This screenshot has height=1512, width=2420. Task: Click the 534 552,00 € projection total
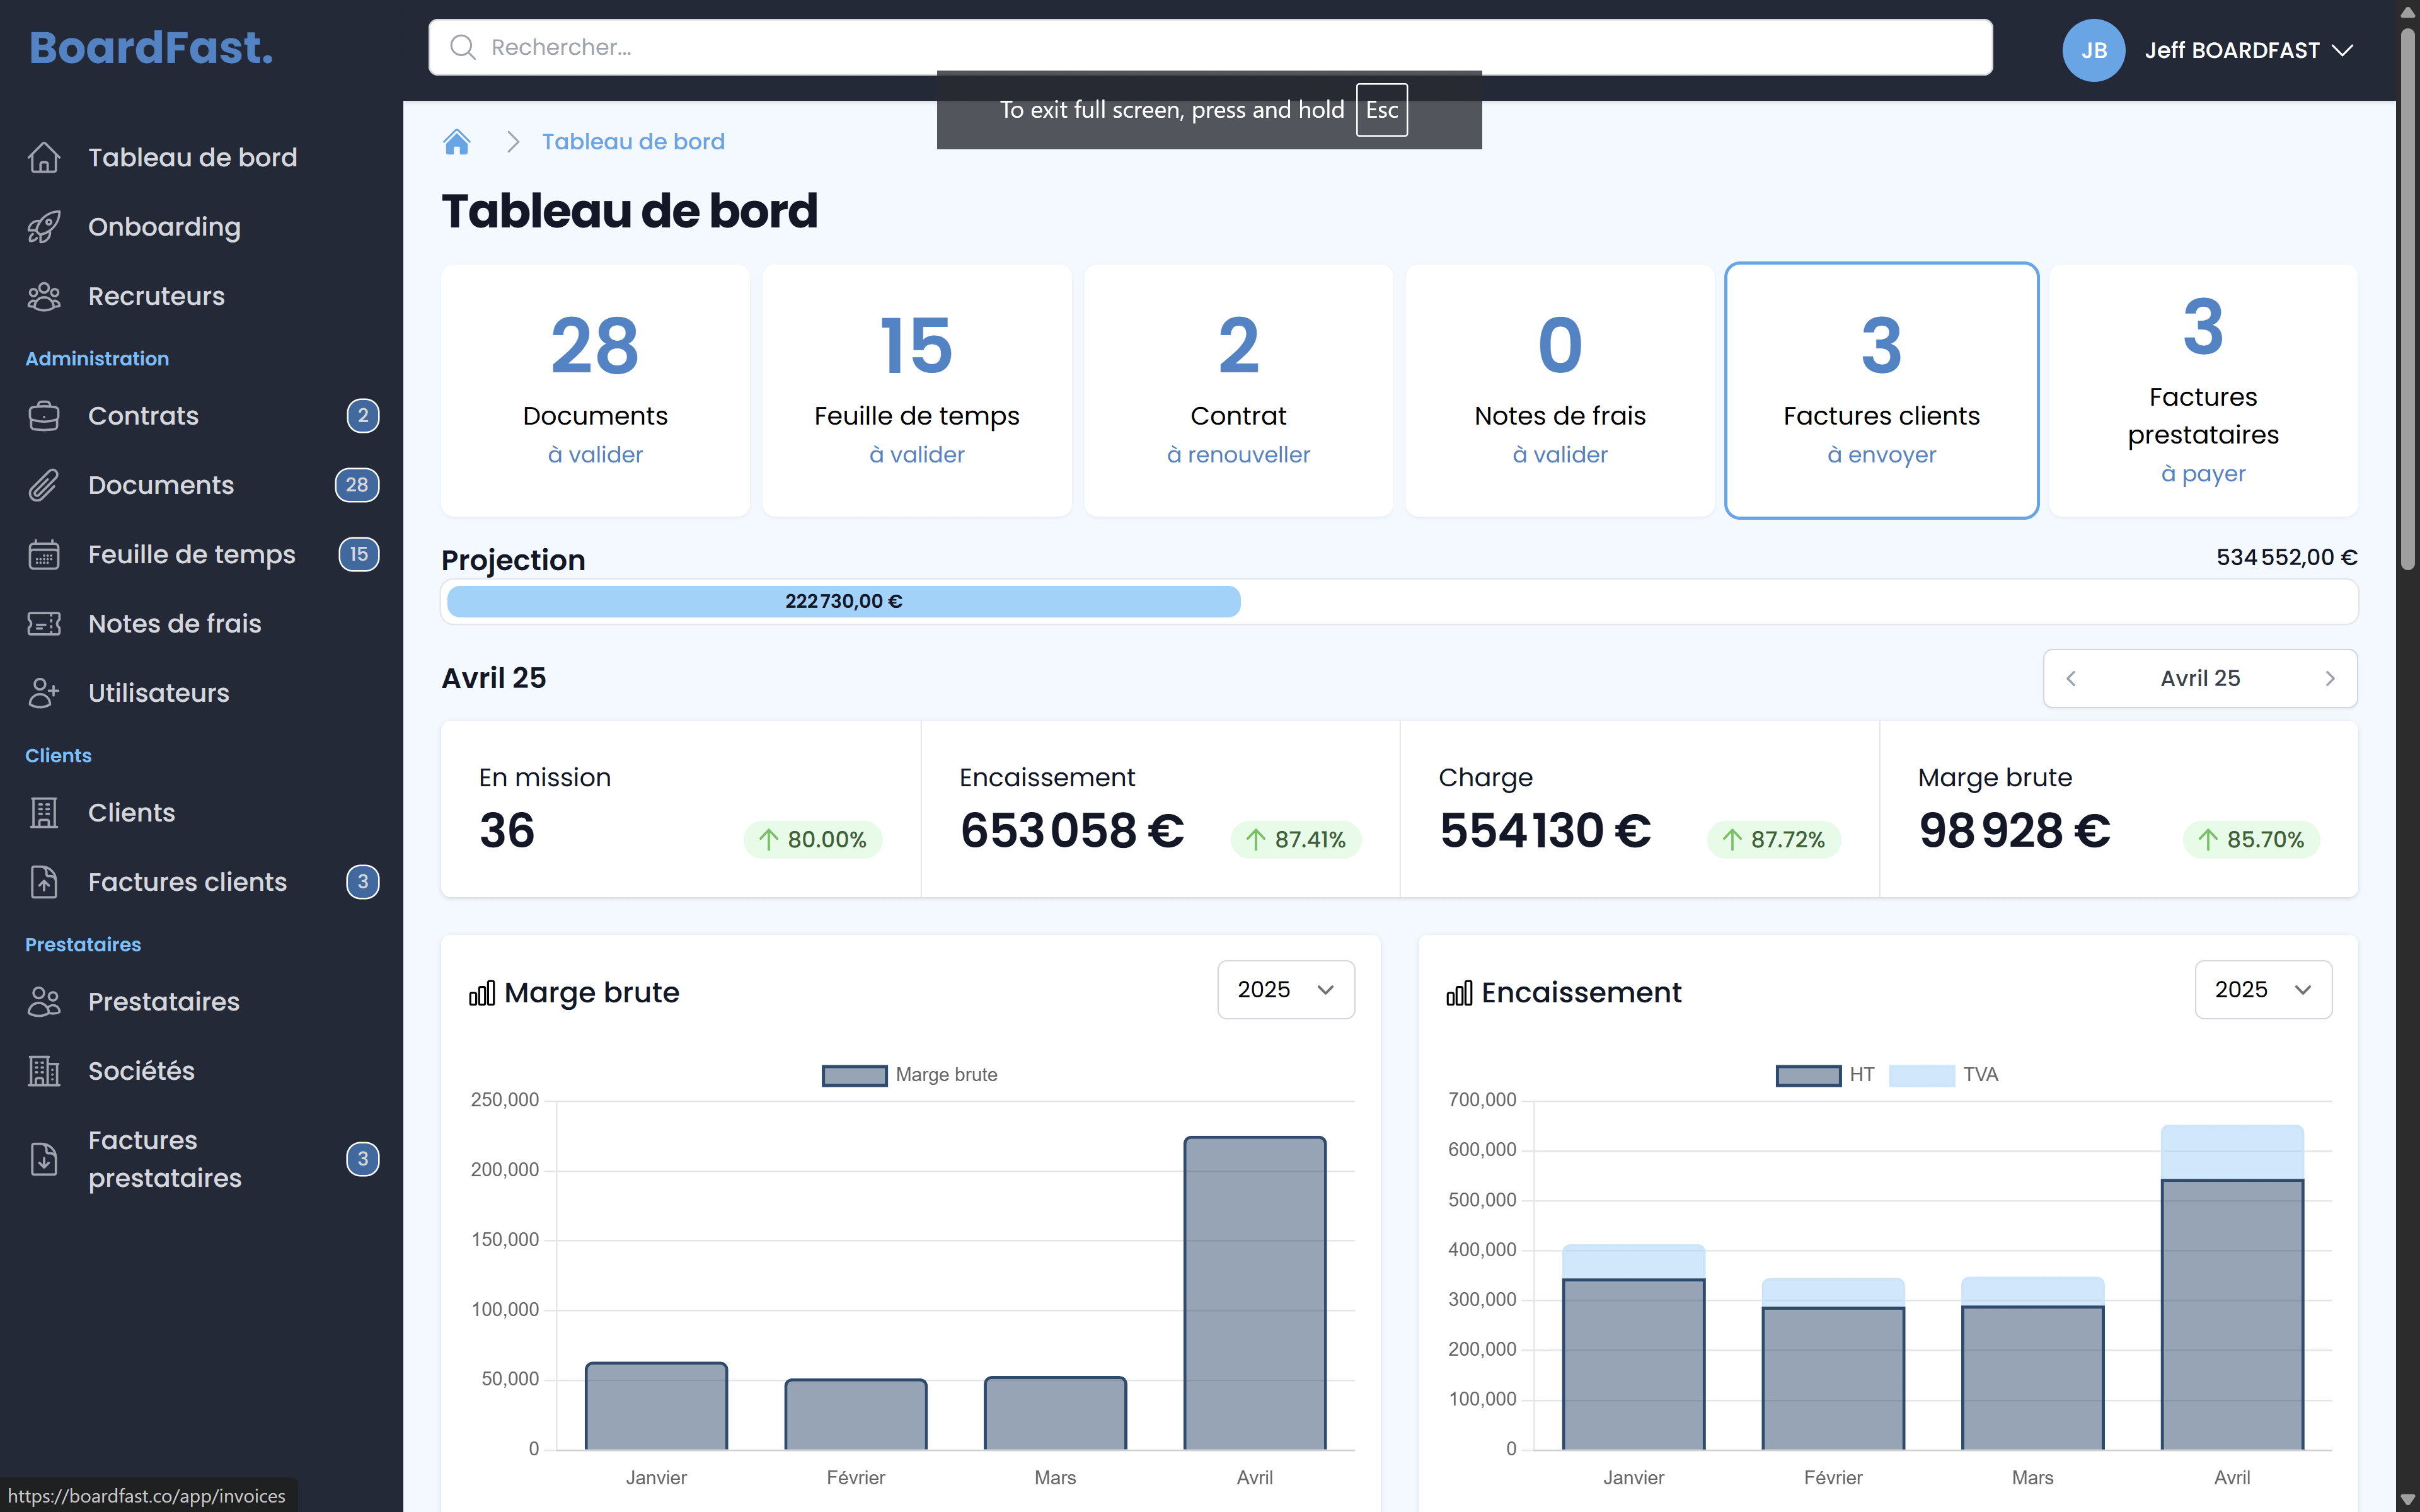click(2286, 557)
